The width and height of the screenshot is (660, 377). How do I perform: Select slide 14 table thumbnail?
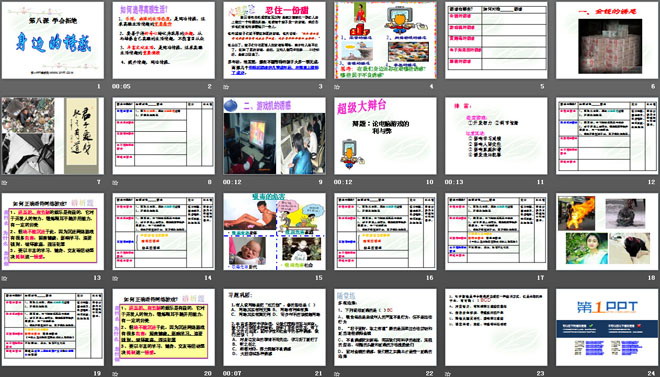click(163, 231)
